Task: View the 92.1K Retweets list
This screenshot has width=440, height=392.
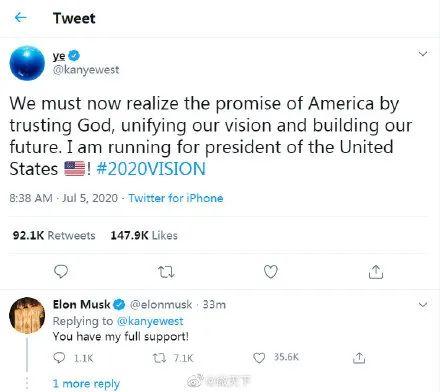Action: click(54, 235)
